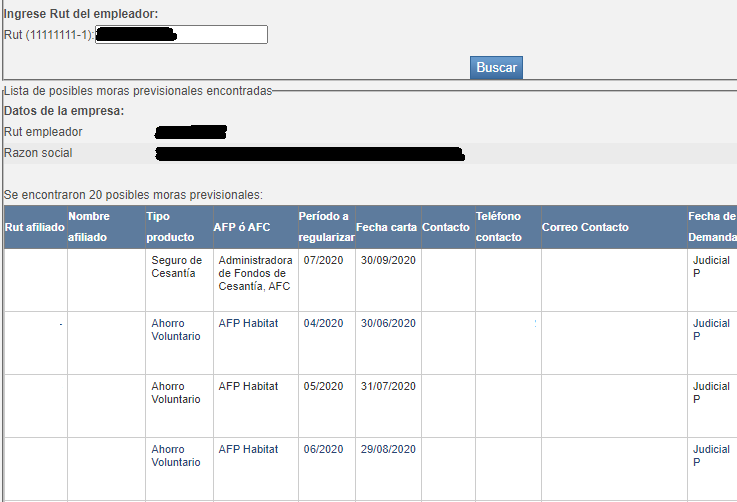Open Ahorro Voluntario in the 05/2020 row

coord(176,393)
